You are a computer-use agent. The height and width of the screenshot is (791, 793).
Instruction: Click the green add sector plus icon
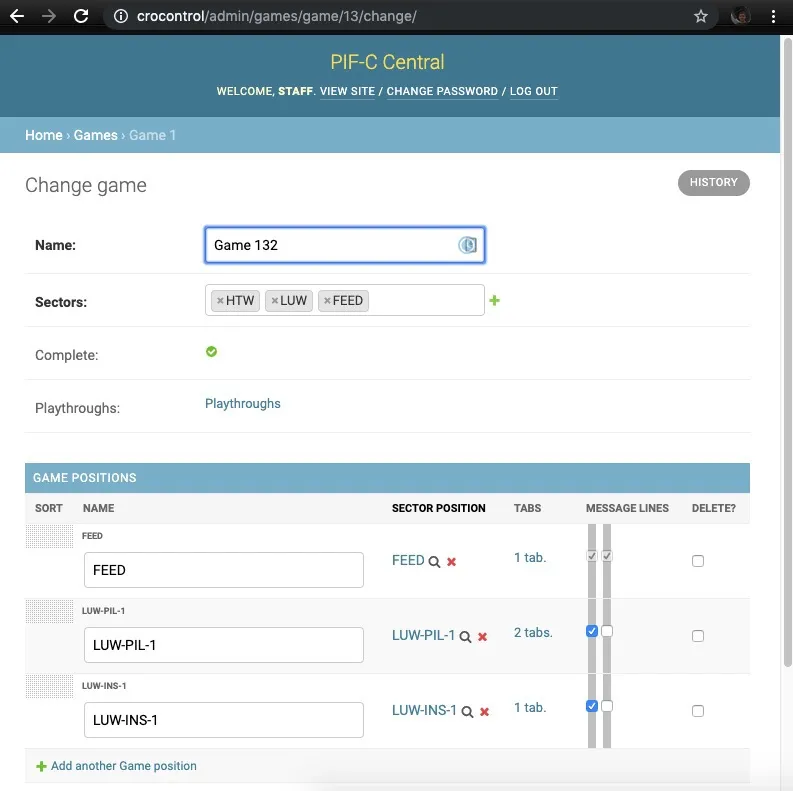pos(494,301)
